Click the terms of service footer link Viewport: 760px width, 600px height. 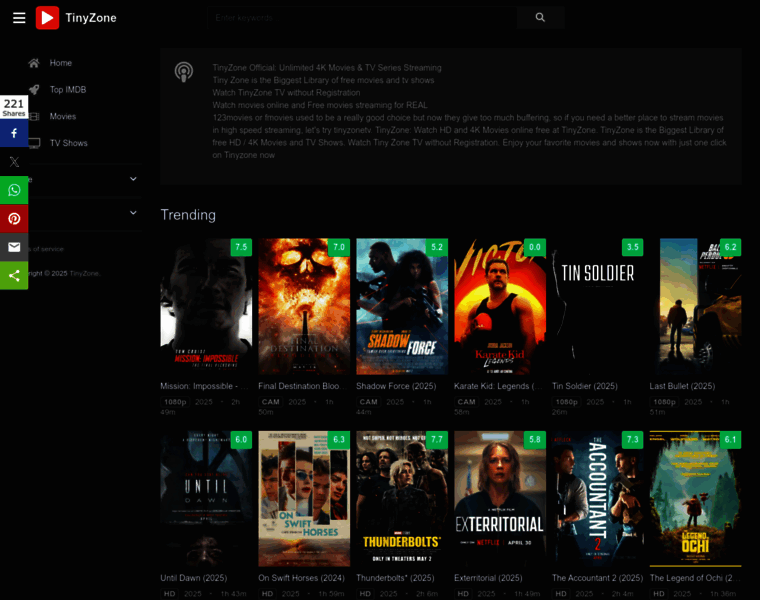click(x=47, y=249)
